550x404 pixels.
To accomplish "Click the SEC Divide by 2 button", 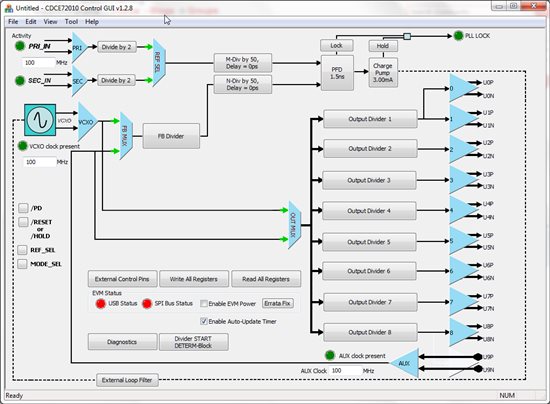I will point(116,81).
